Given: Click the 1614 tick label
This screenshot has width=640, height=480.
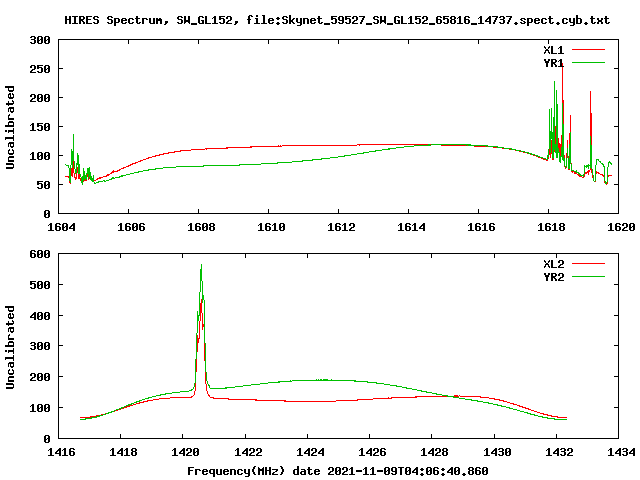Looking at the screenshot, I should [x=411, y=227].
